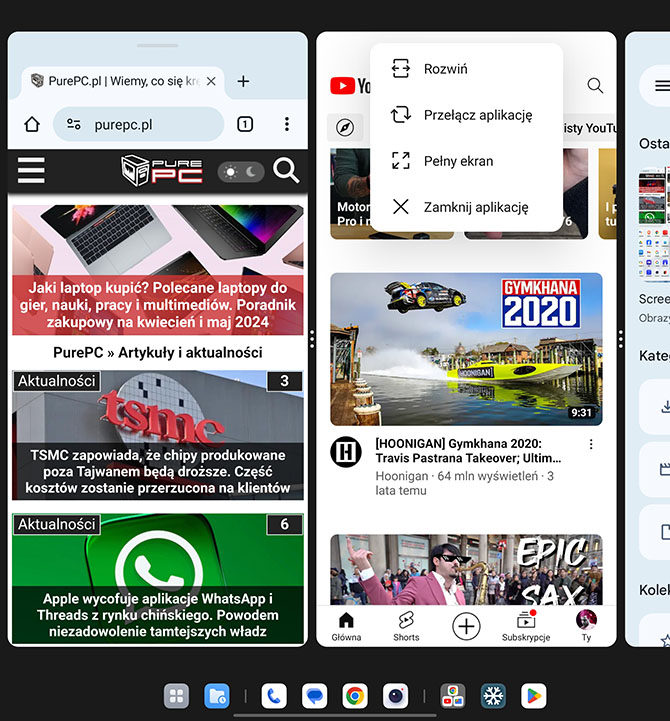Open YouTube search magnifier
Screen dimensions: 670x721
pos(595,86)
